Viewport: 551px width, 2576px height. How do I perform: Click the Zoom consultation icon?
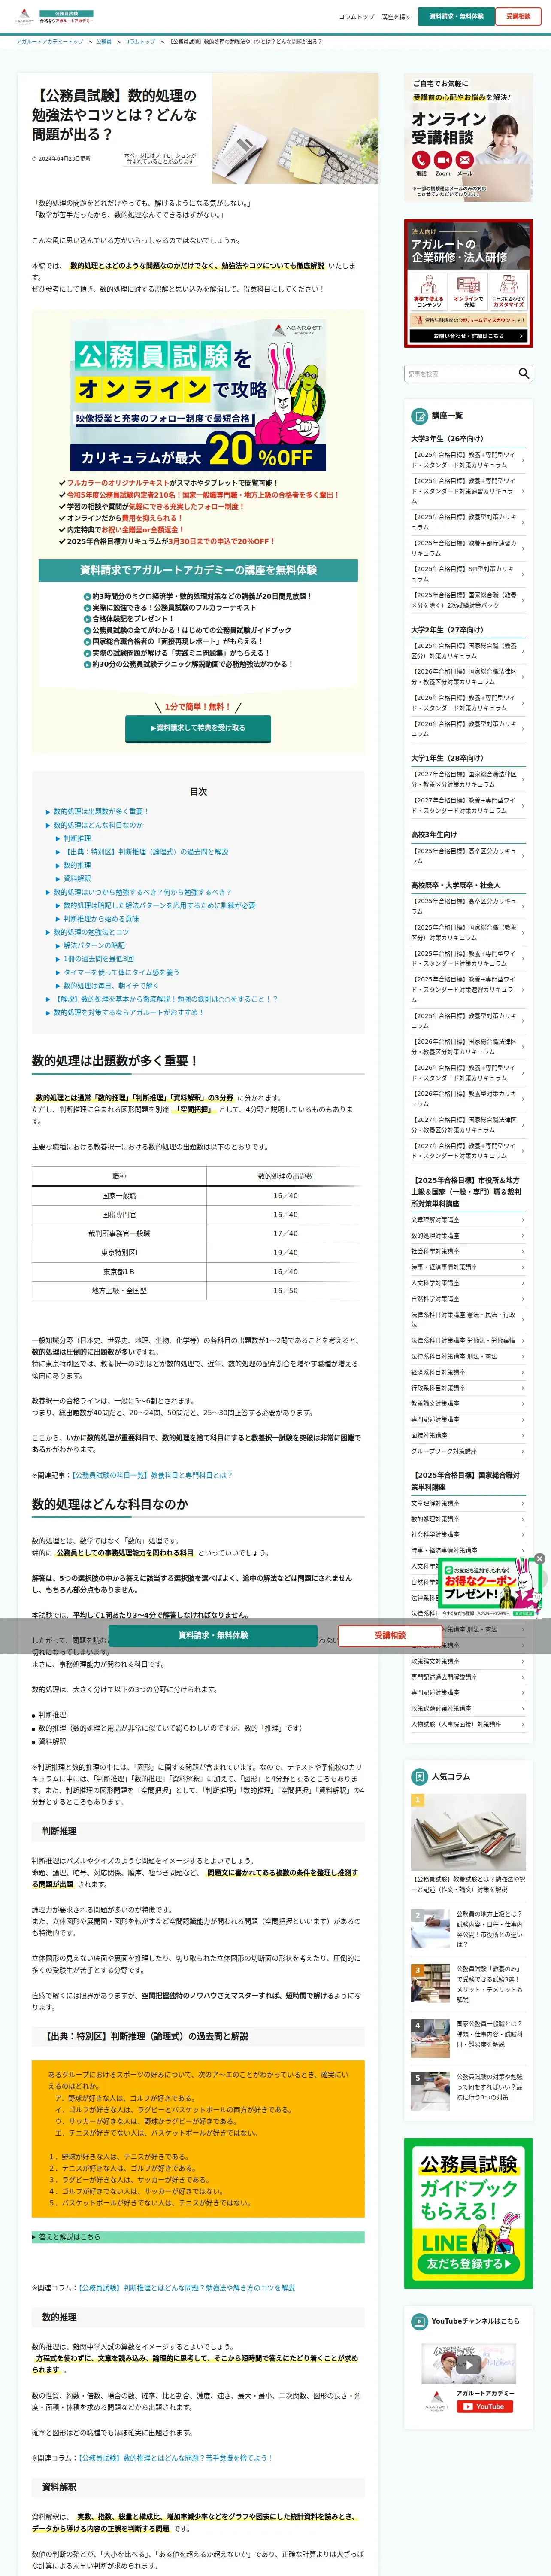[x=443, y=160]
